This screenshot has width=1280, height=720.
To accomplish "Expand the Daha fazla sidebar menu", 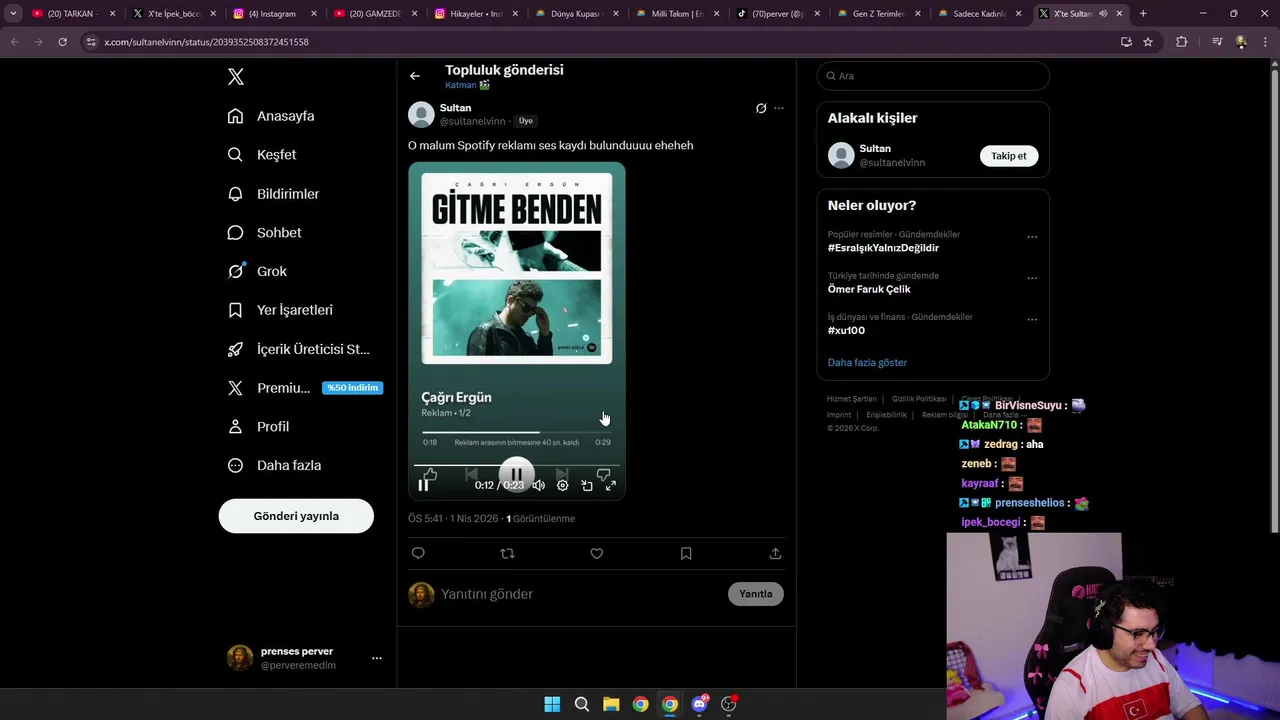I will click(x=275, y=465).
